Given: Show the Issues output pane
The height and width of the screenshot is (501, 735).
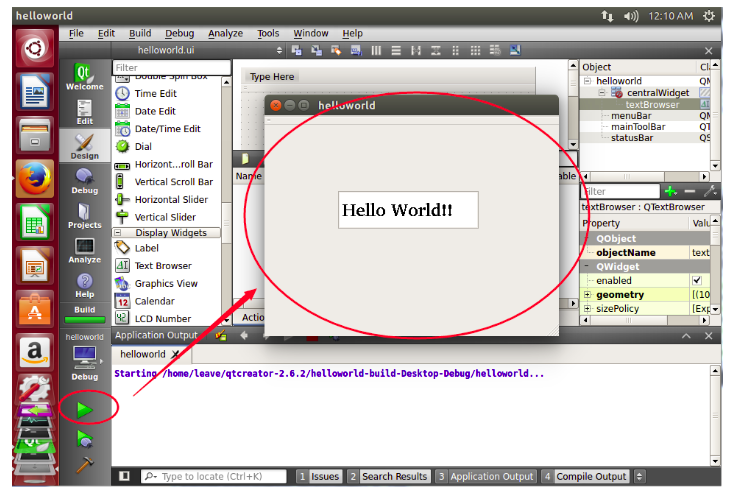Looking at the screenshot, I should click(x=320, y=477).
